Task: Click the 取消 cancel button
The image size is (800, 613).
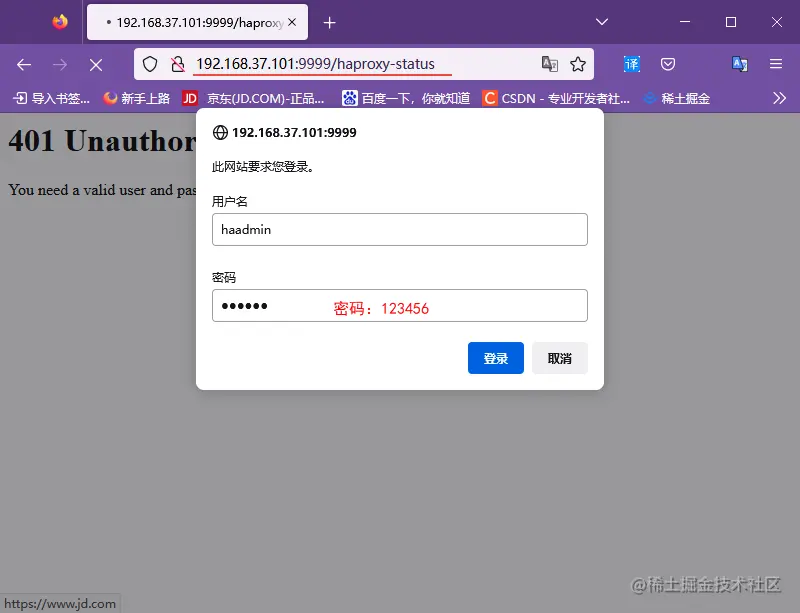Action: (x=559, y=357)
